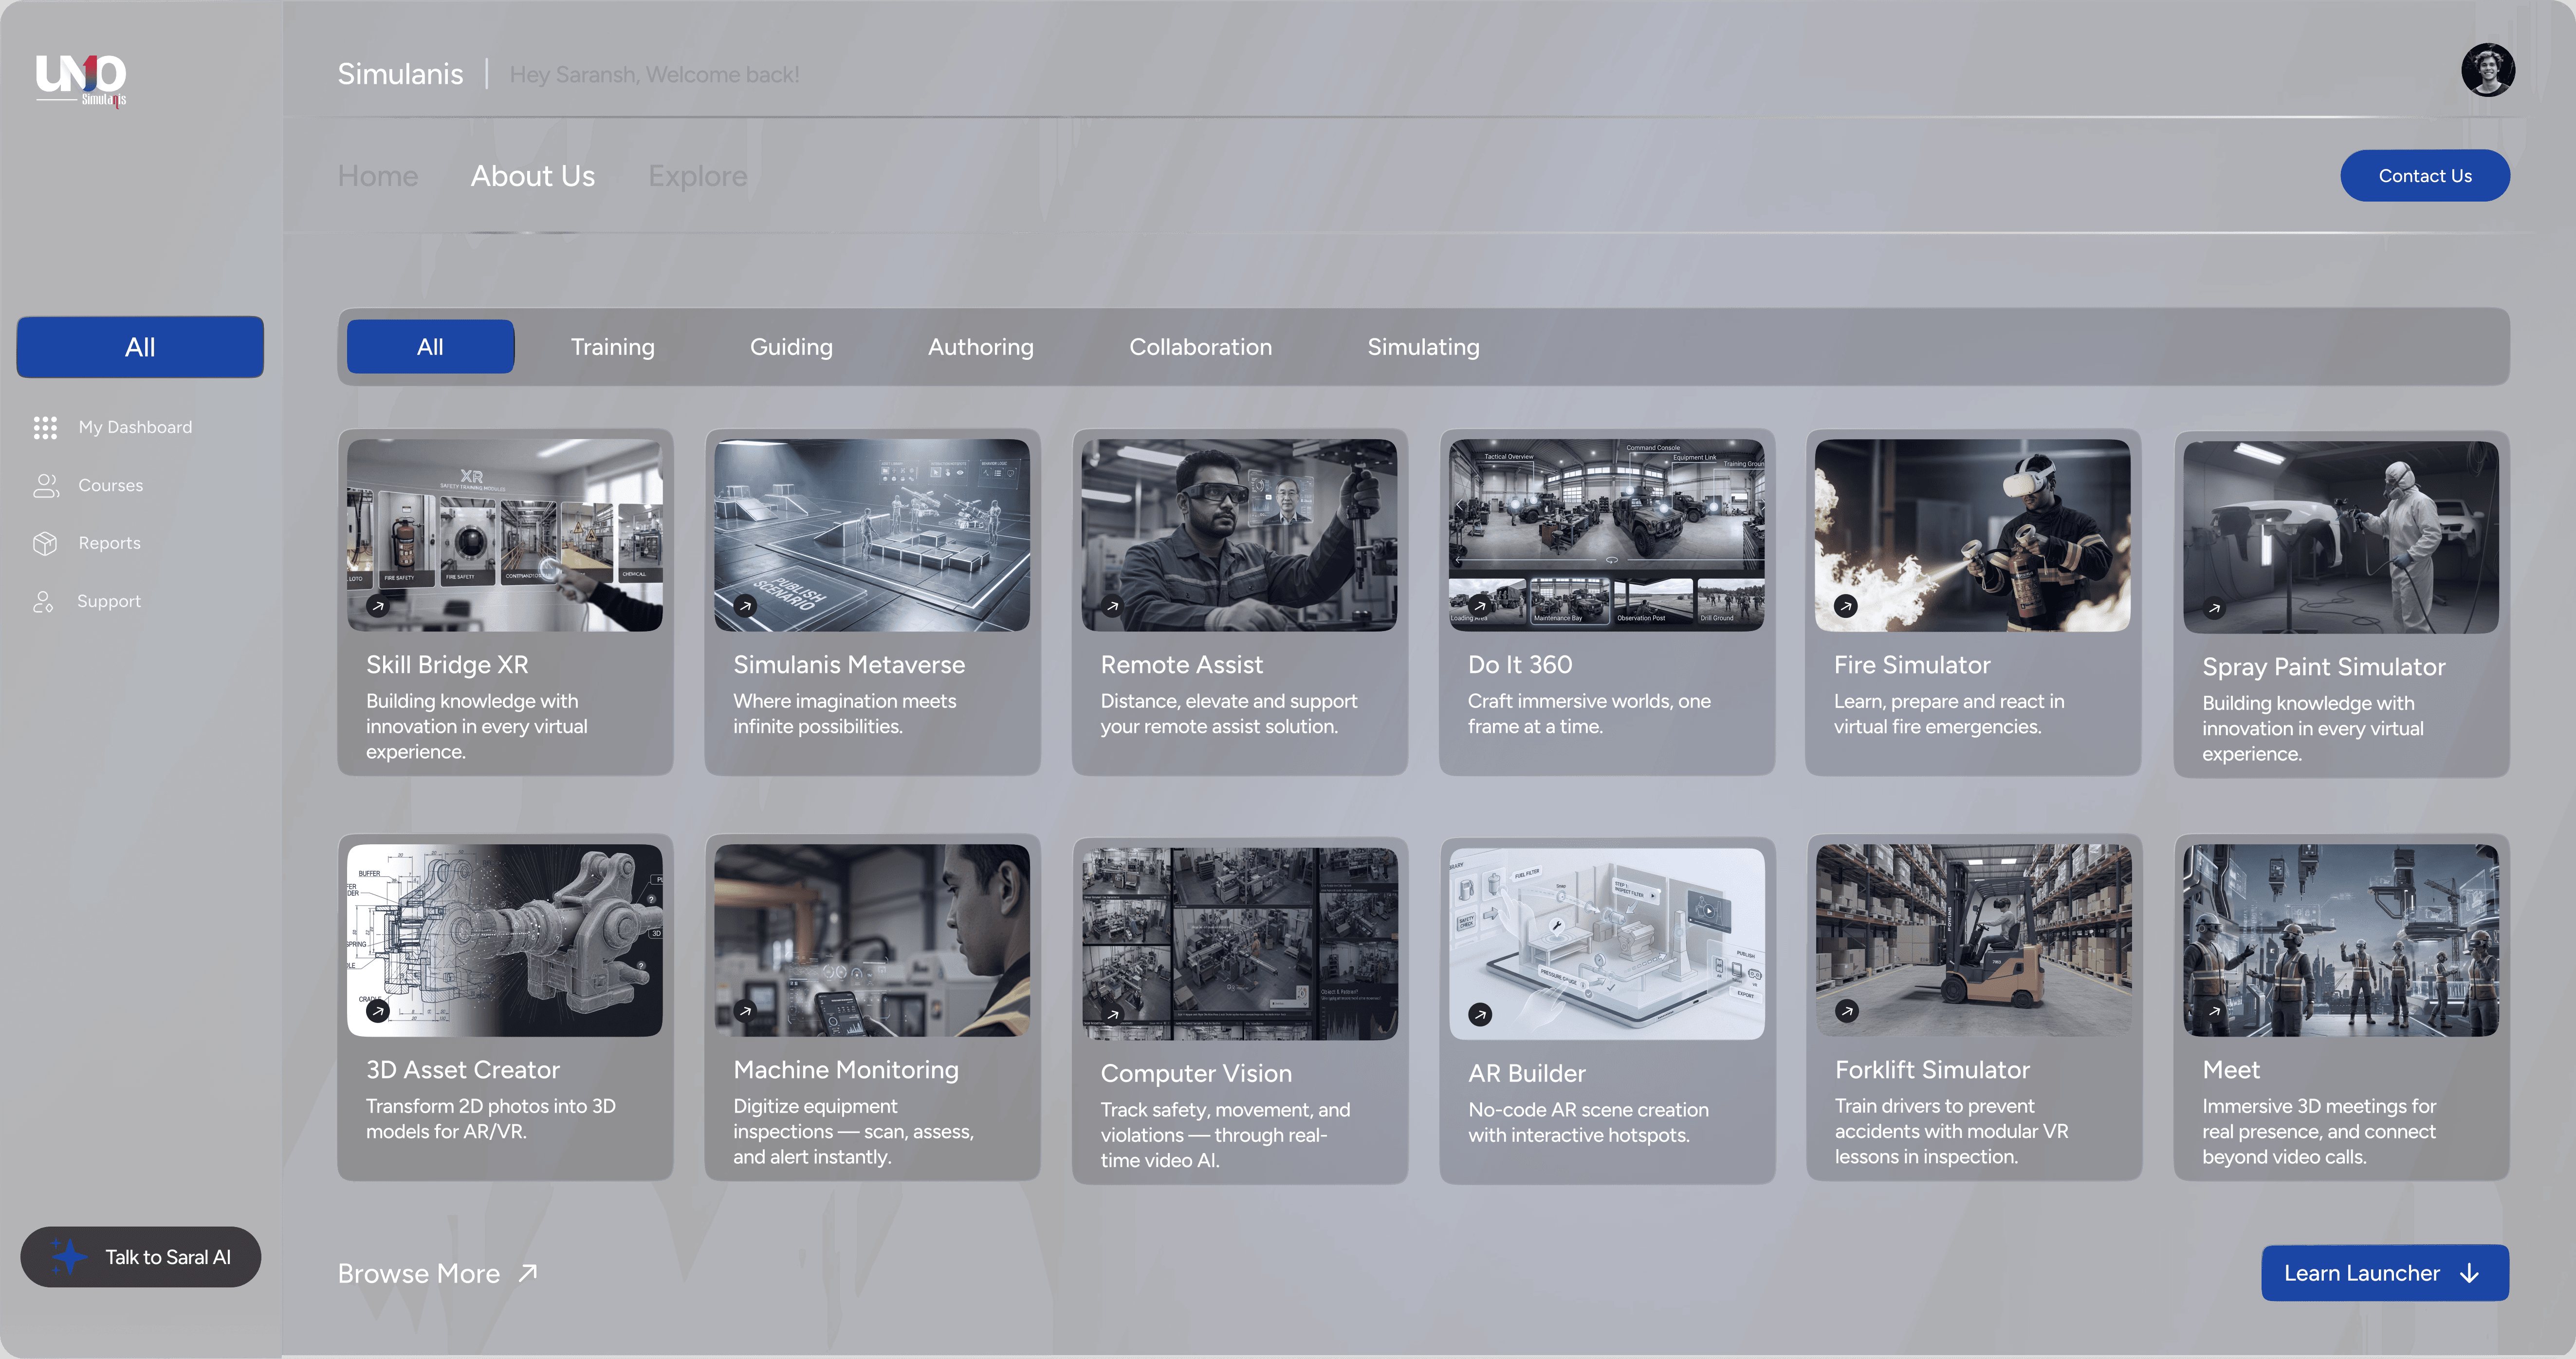Click the Saral AI sparkle icon
The image size is (2576, 1359).
(x=69, y=1256)
